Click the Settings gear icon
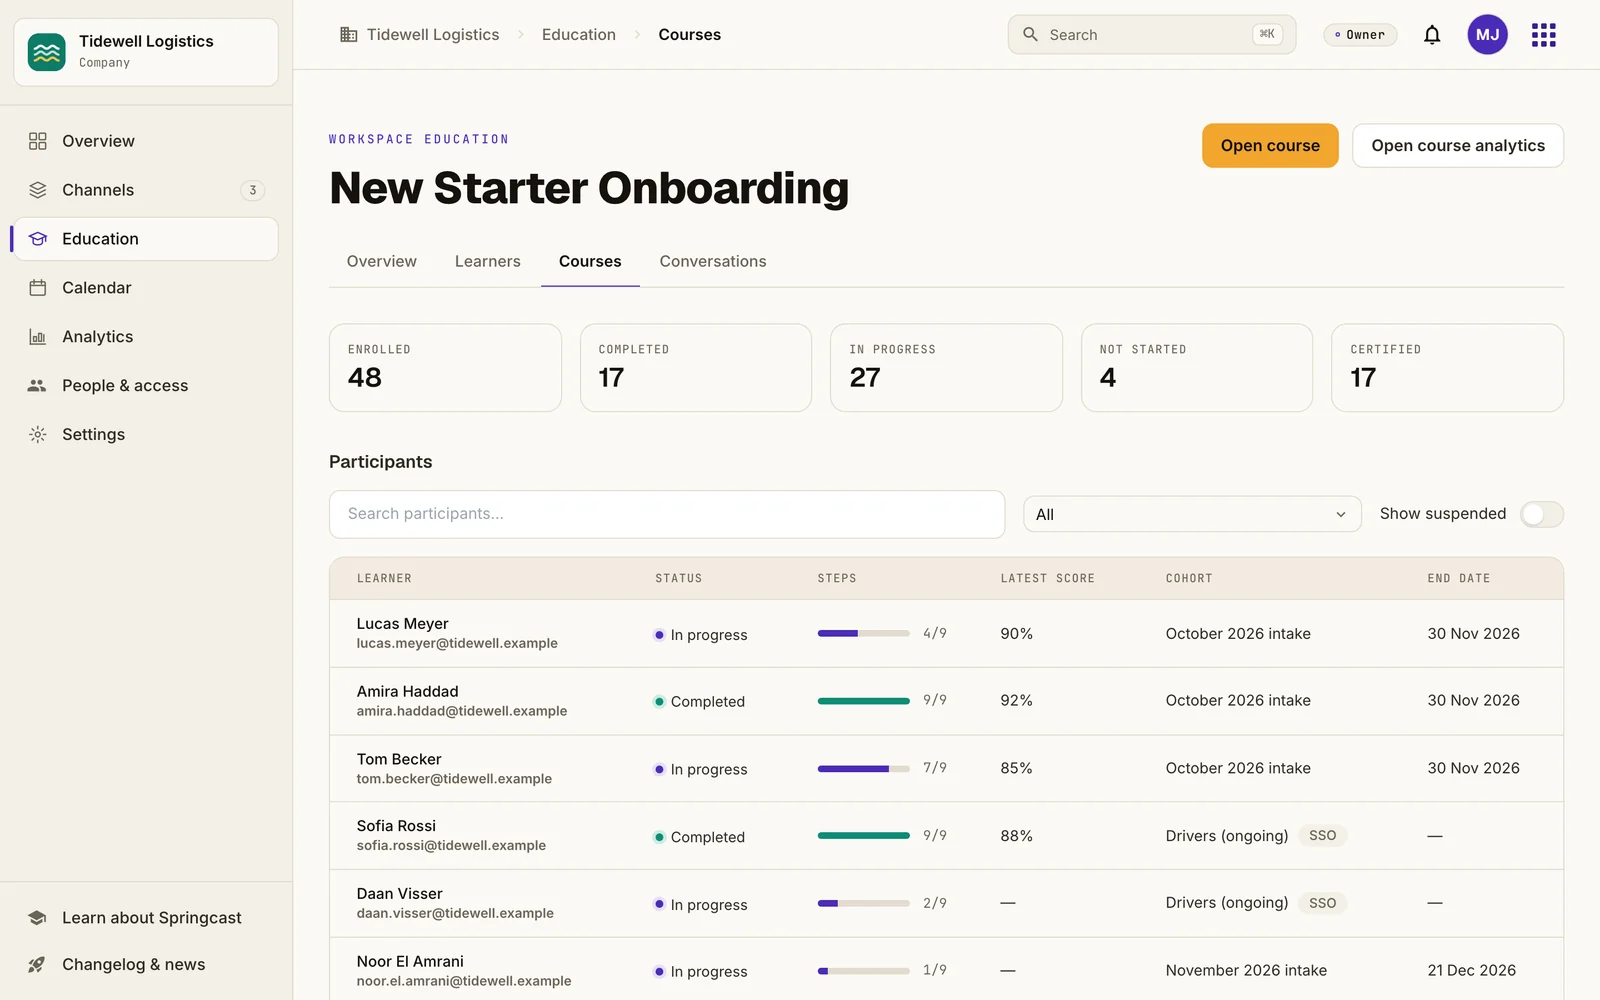This screenshot has height=1000, width=1600. tap(38, 435)
